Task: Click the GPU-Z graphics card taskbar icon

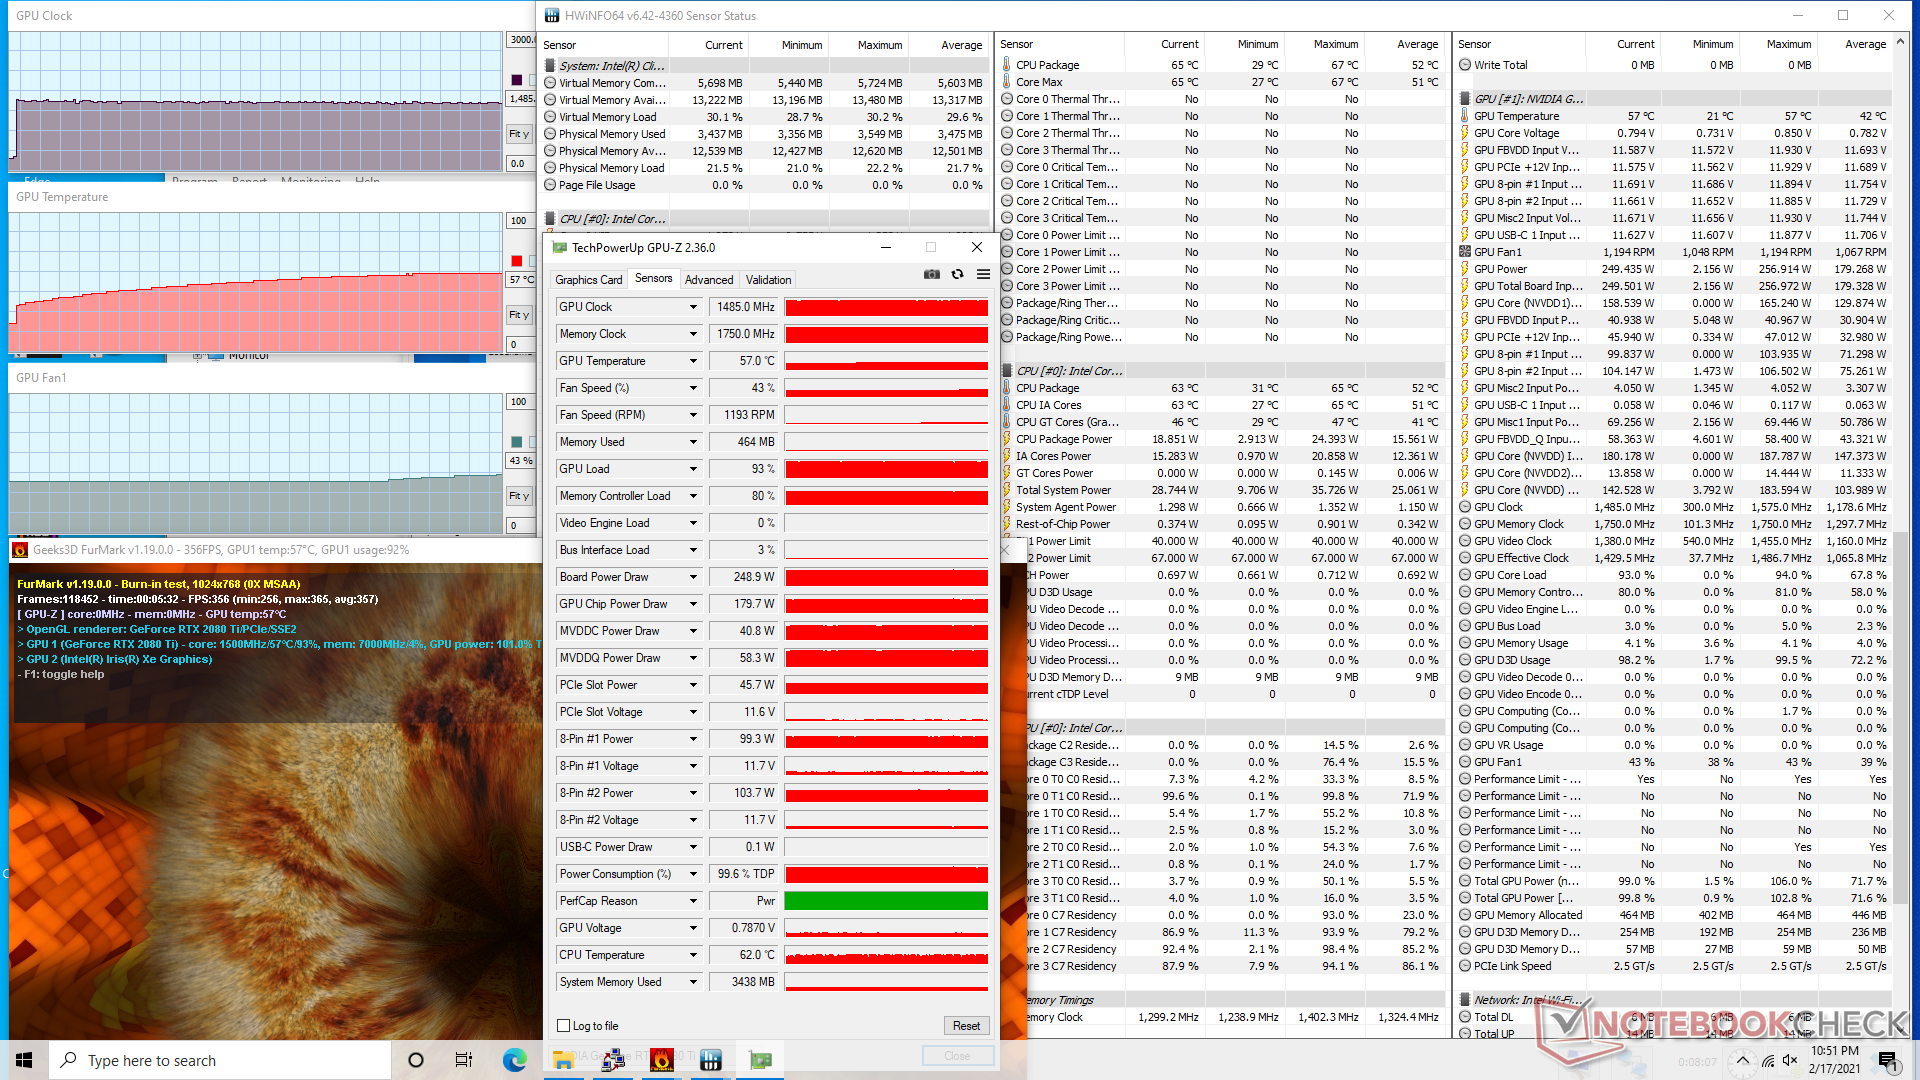Action: point(760,1060)
